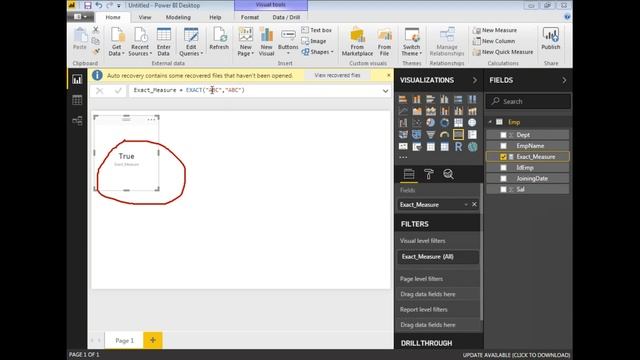Image resolution: width=640 pixels, height=360 pixels.
Task: Open the Help ribbon tab
Action: (215, 17)
